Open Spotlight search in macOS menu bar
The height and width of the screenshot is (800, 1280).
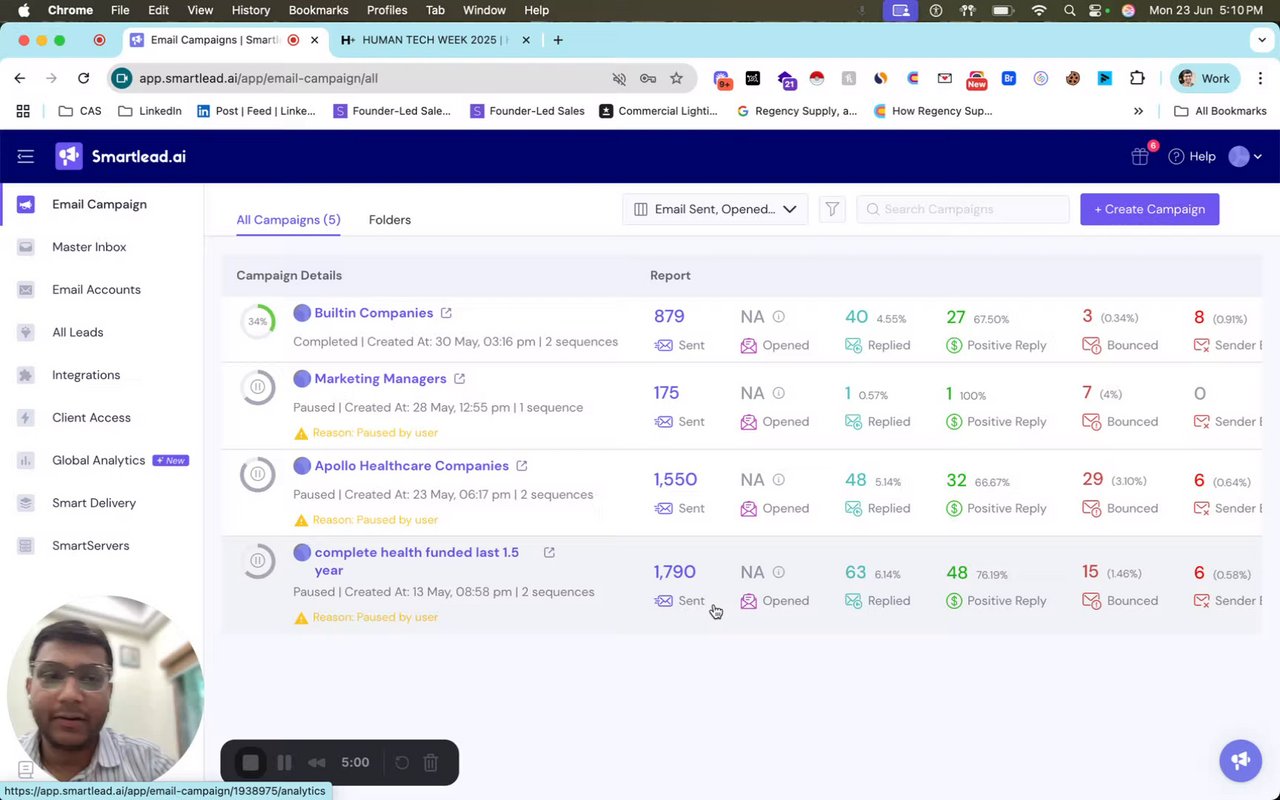point(1069,10)
